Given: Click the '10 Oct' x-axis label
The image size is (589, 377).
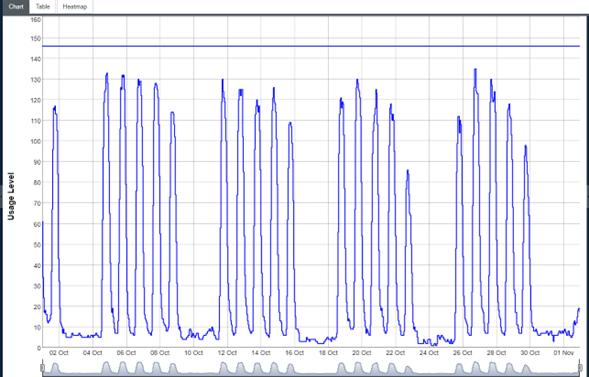Looking at the screenshot, I should (x=193, y=353).
